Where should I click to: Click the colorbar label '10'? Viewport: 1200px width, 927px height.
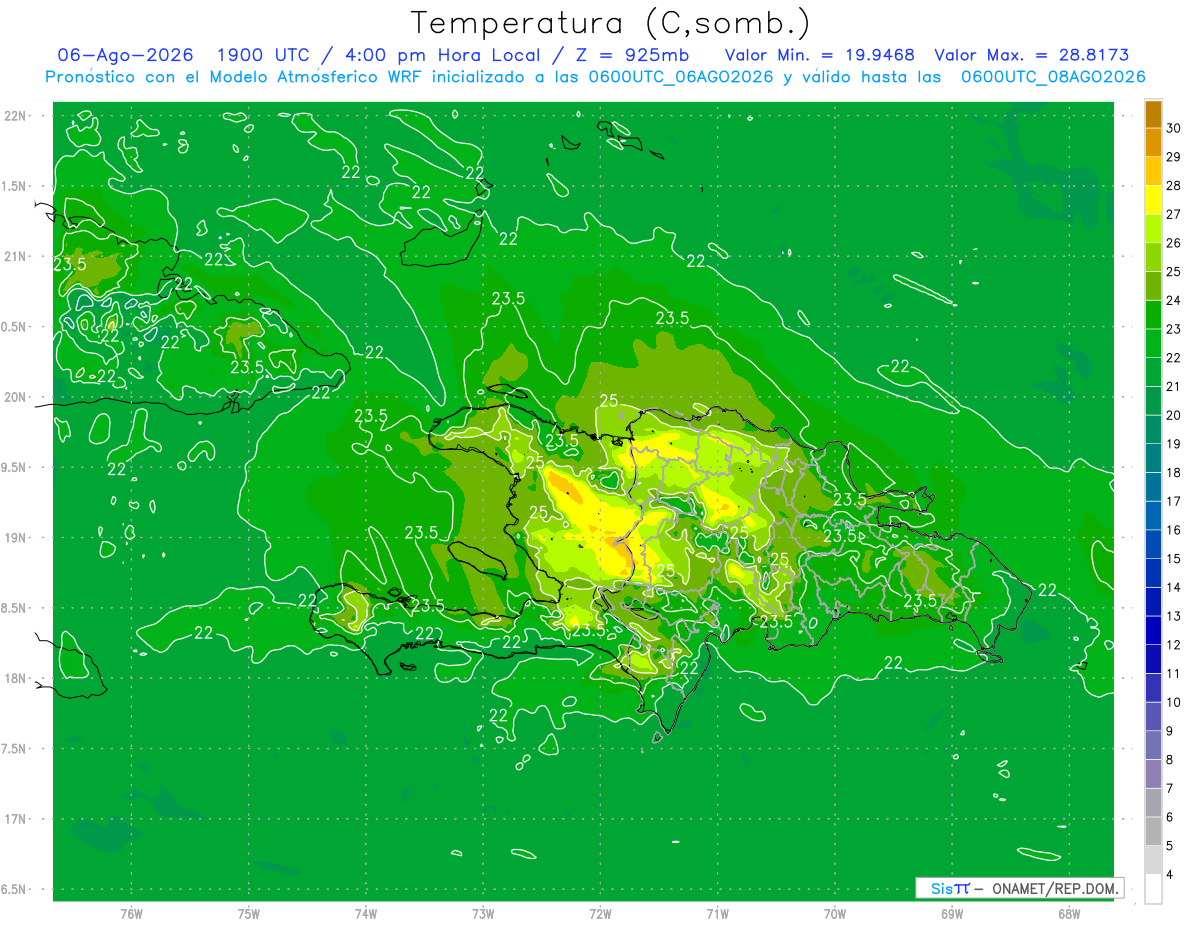(1173, 702)
